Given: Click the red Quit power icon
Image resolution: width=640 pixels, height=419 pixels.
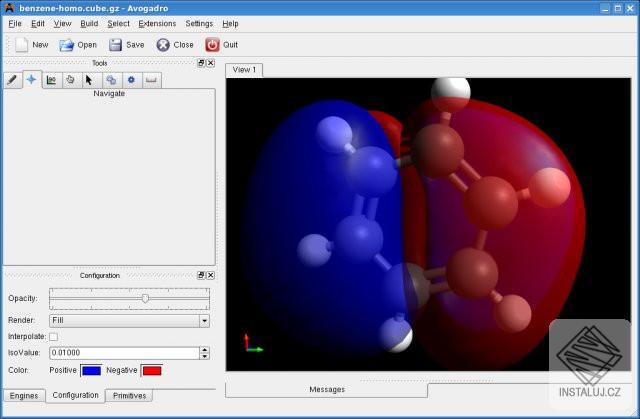Looking at the screenshot, I should coord(212,45).
